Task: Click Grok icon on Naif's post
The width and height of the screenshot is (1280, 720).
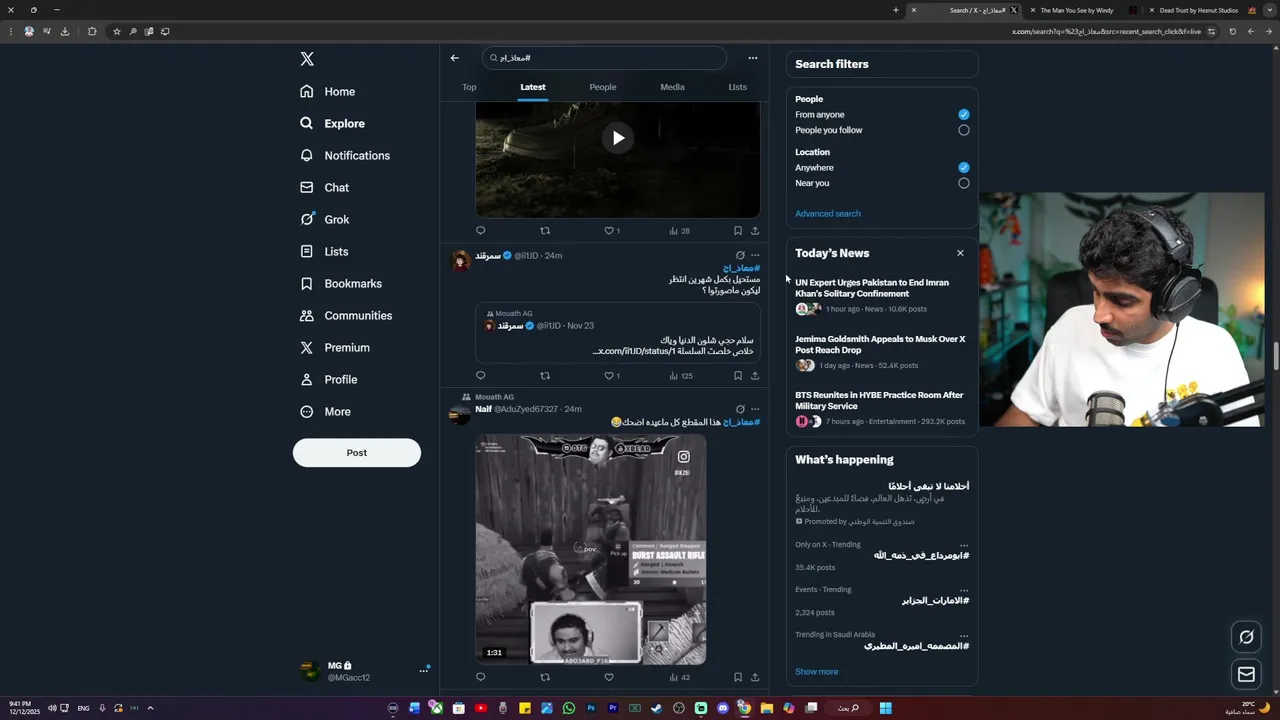Action: coord(740,409)
